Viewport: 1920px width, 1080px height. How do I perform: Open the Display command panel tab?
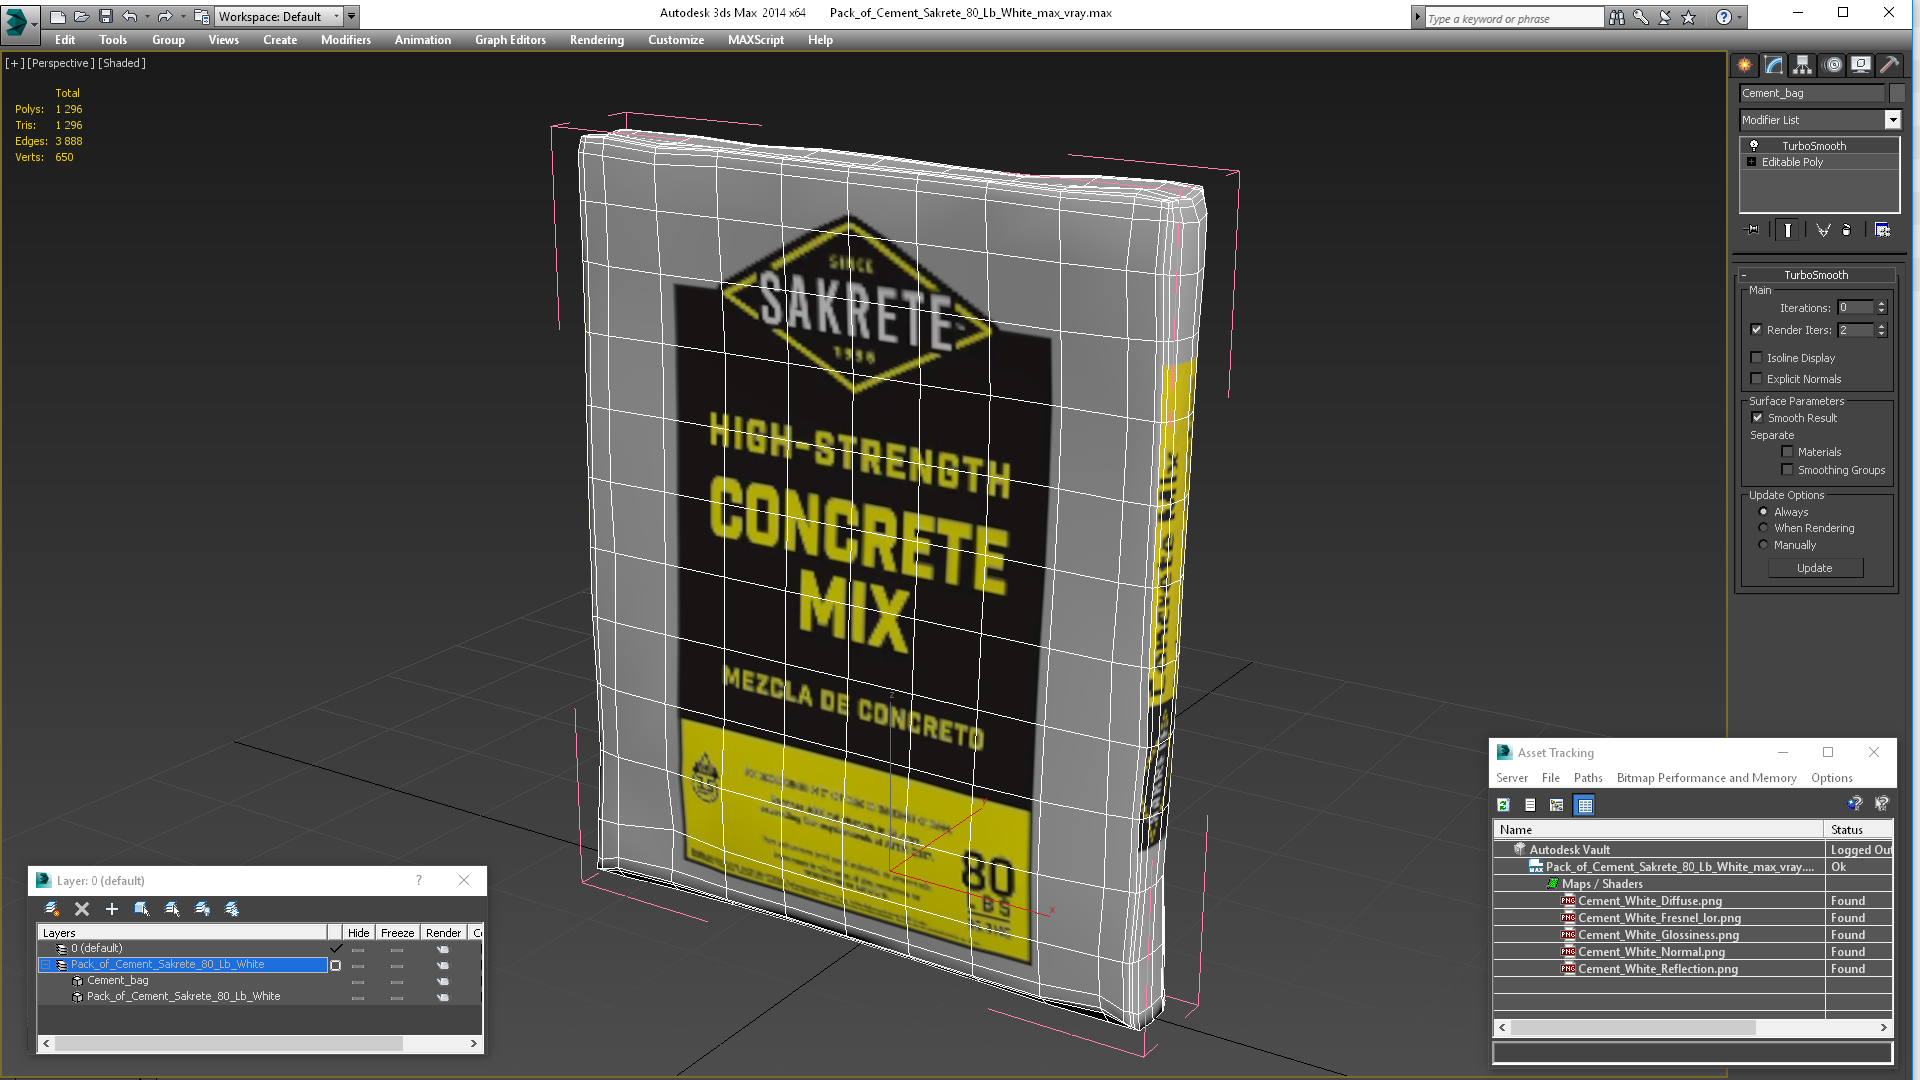click(1861, 65)
